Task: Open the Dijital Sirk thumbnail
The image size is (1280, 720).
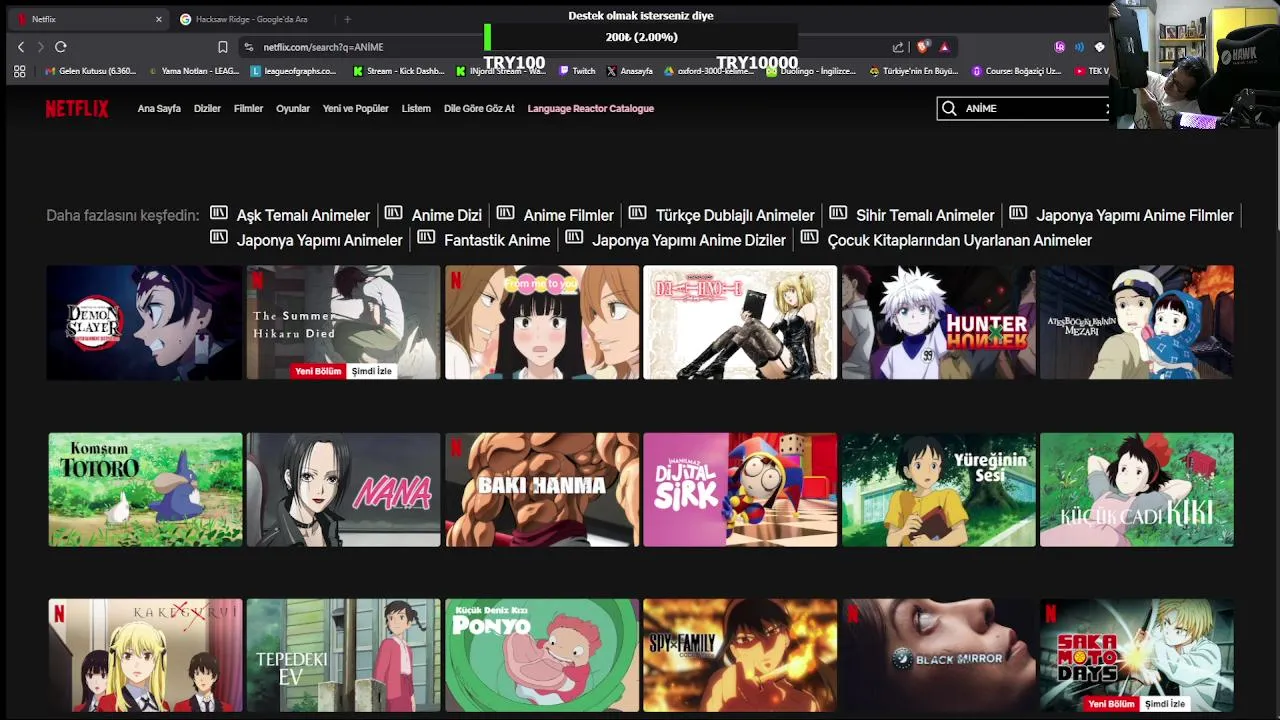Action: click(x=740, y=489)
